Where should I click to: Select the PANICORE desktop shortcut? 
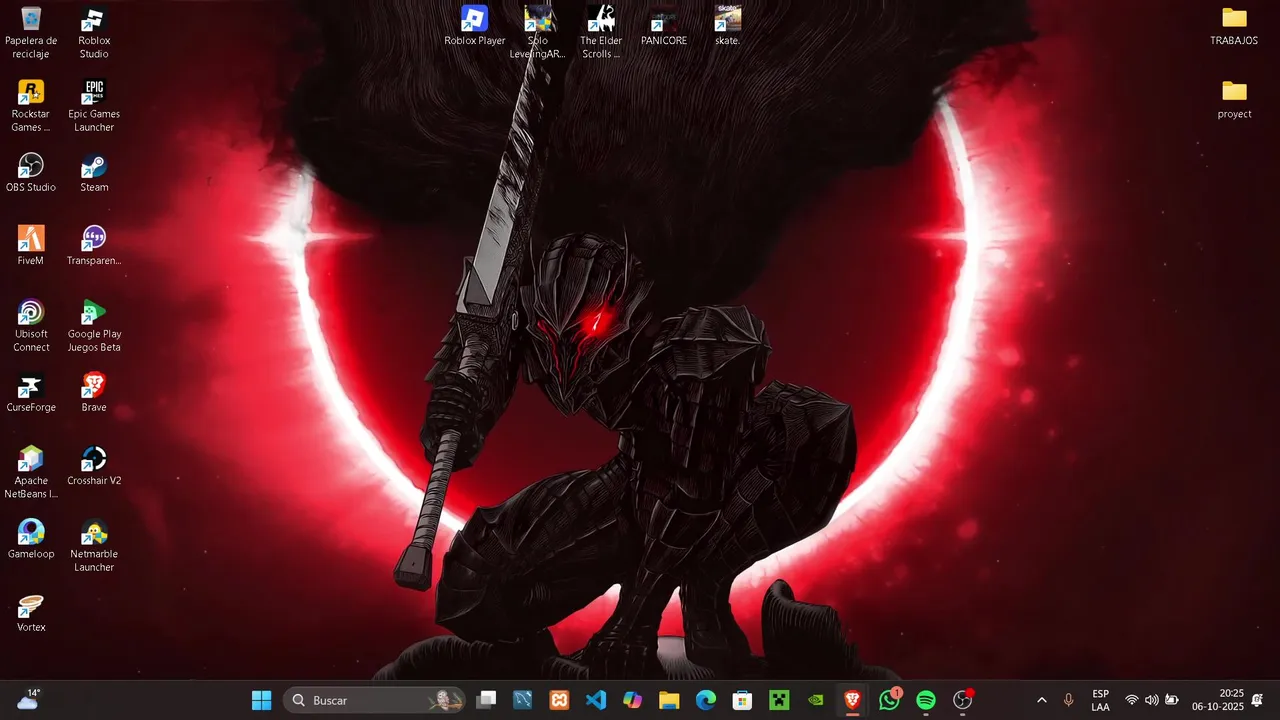pos(664,26)
